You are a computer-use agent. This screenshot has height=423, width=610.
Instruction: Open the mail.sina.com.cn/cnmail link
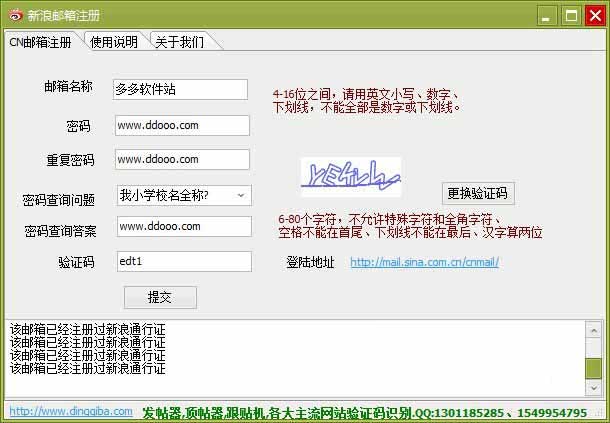point(424,262)
